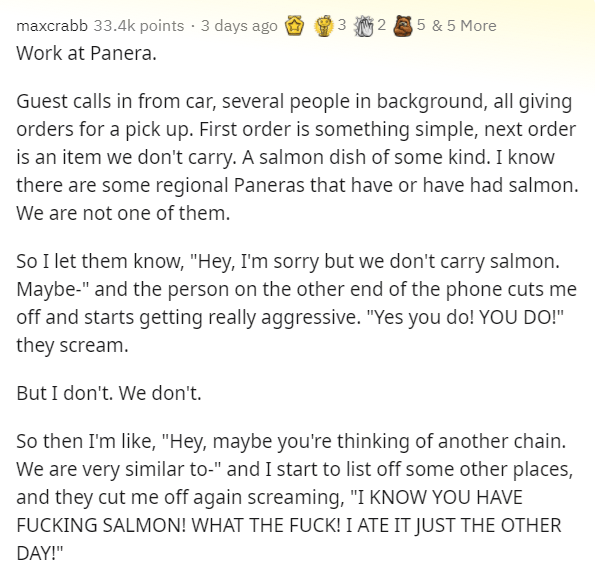Click the clapping hands award icon
This screenshot has width=598, height=571.
tap(364, 26)
